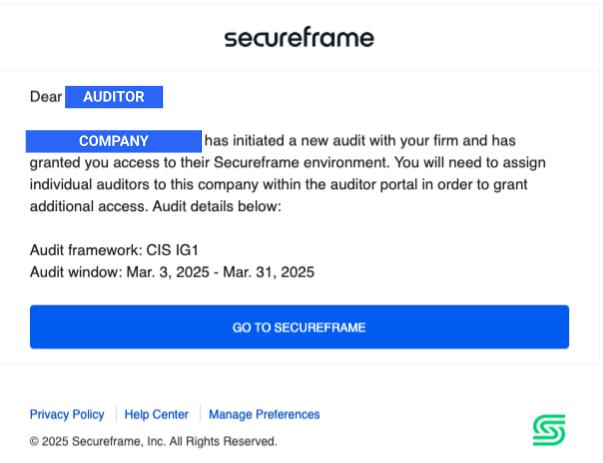The width and height of the screenshot is (603, 463).
Task: Click divider between Privacy Policy and Help Center
Action: 116,414
